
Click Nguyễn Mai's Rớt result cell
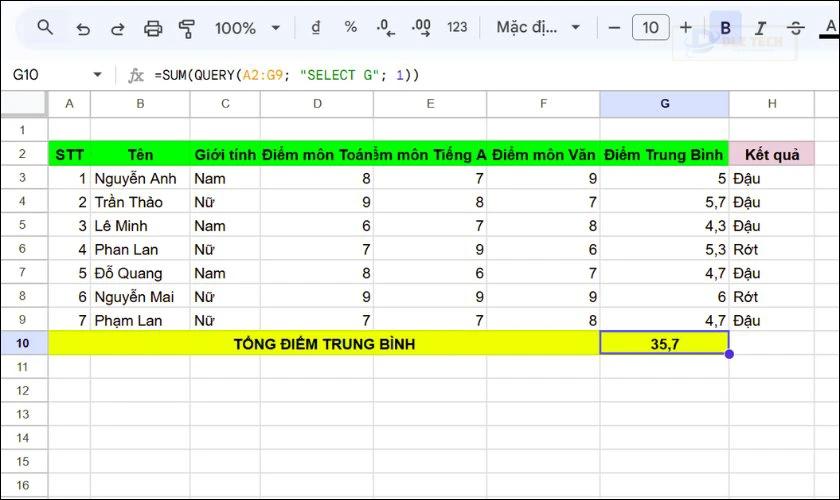[771, 296]
